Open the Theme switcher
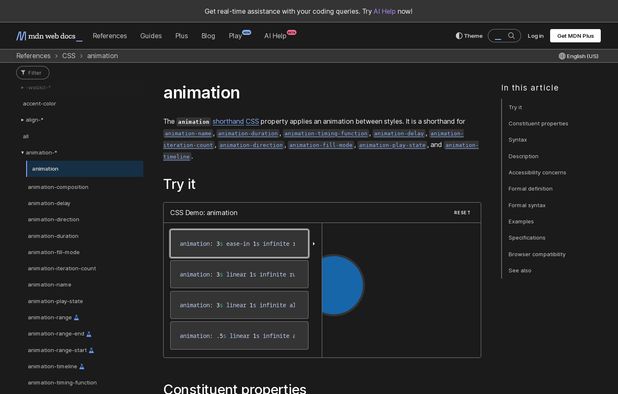The width and height of the screenshot is (618, 394). click(x=469, y=36)
